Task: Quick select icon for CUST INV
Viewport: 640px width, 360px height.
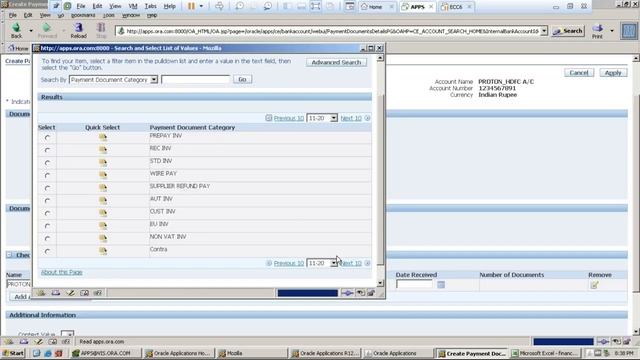Action: [103, 213]
